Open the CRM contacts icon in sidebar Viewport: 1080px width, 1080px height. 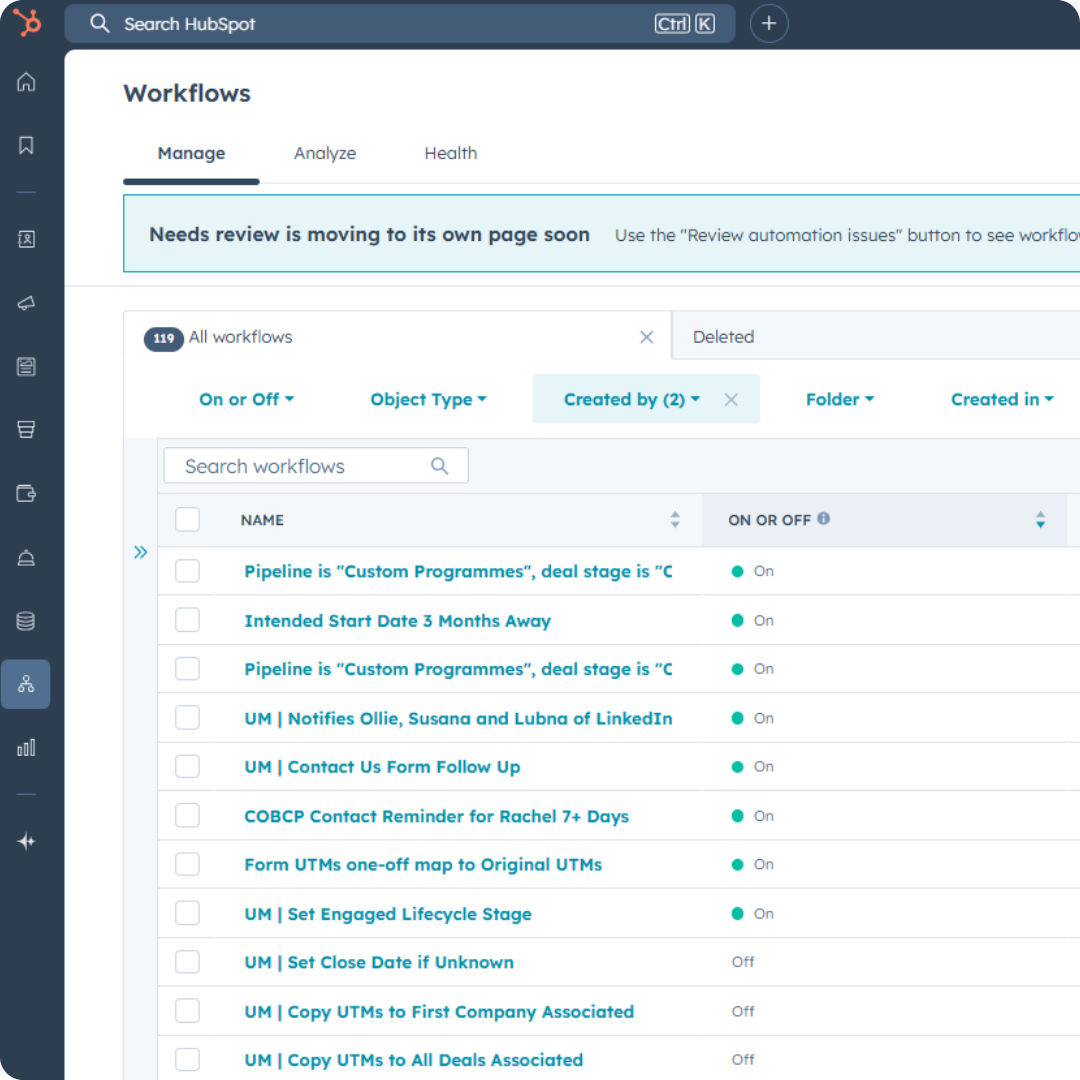pos(26,239)
